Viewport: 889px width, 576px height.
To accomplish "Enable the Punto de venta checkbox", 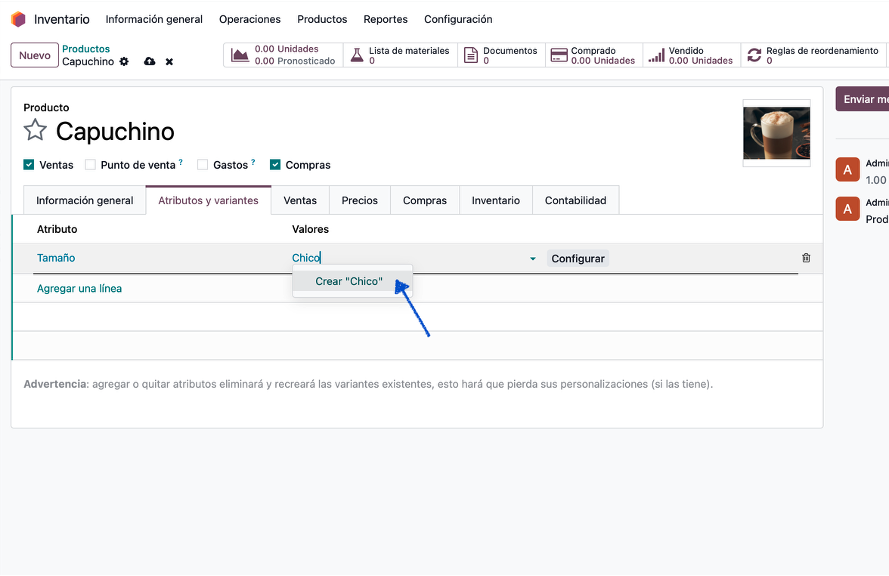I will [91, 165].
